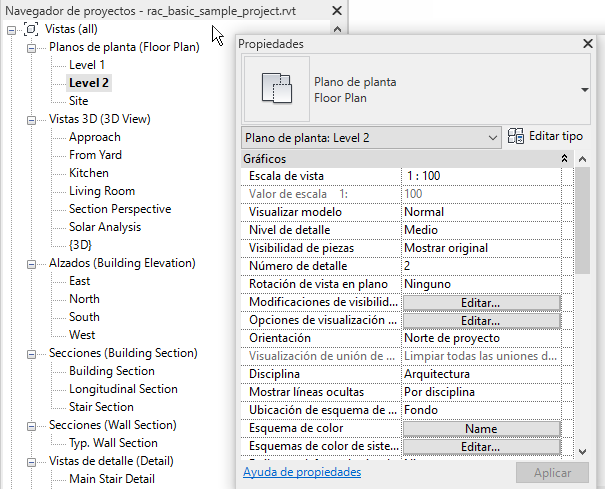The image size is (605, 489).
Task: Collapse the Planos de planta tree node
Action: [x=31, y=47]
